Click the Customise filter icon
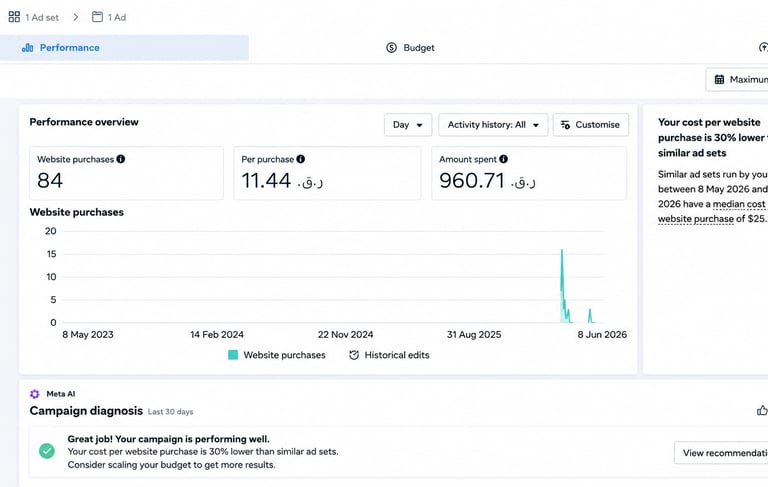Image resolution: width=768 pixels, height=487 pixels. [x=565, y=125]
